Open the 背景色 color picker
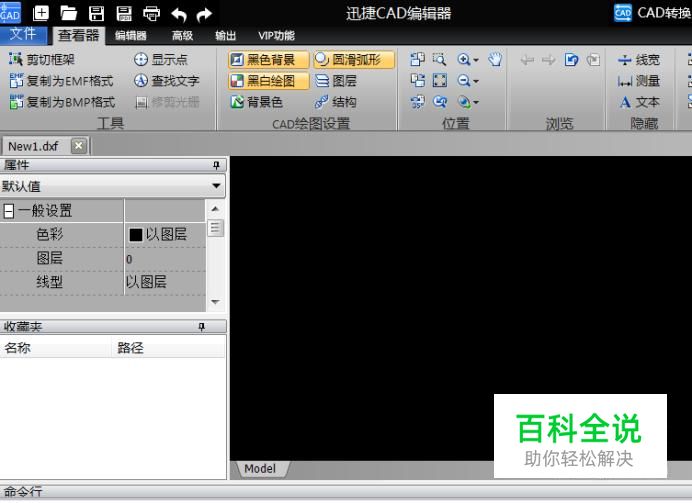Screen dimensions: 692x503 (x=256, y=102)
